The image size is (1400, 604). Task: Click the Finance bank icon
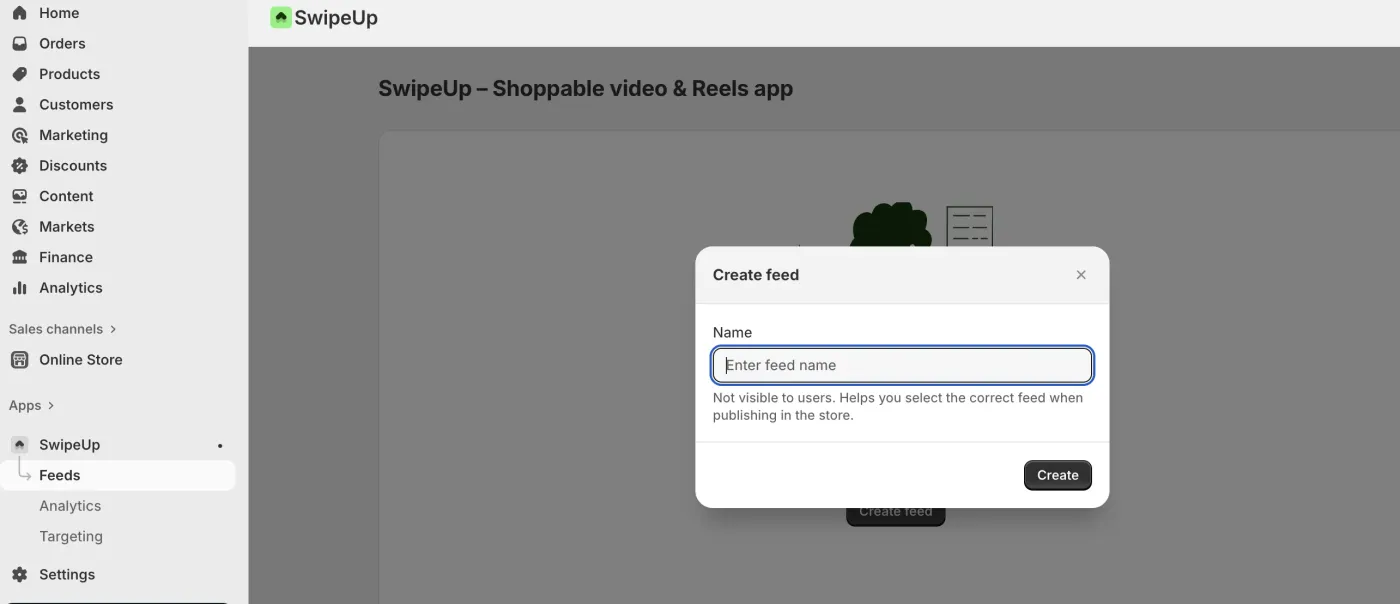[x=19, y=257]
